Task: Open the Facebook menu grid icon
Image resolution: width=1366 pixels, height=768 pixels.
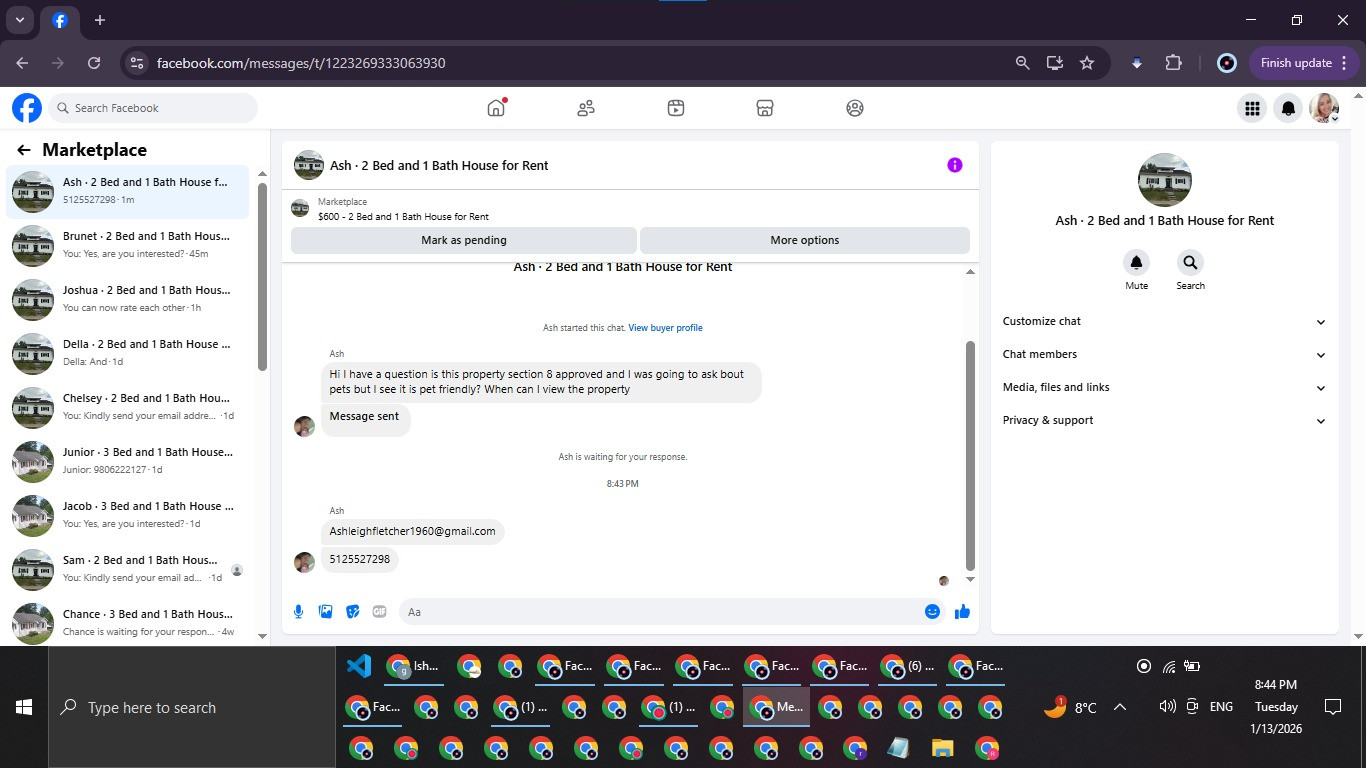Action: coord(1251,108)
